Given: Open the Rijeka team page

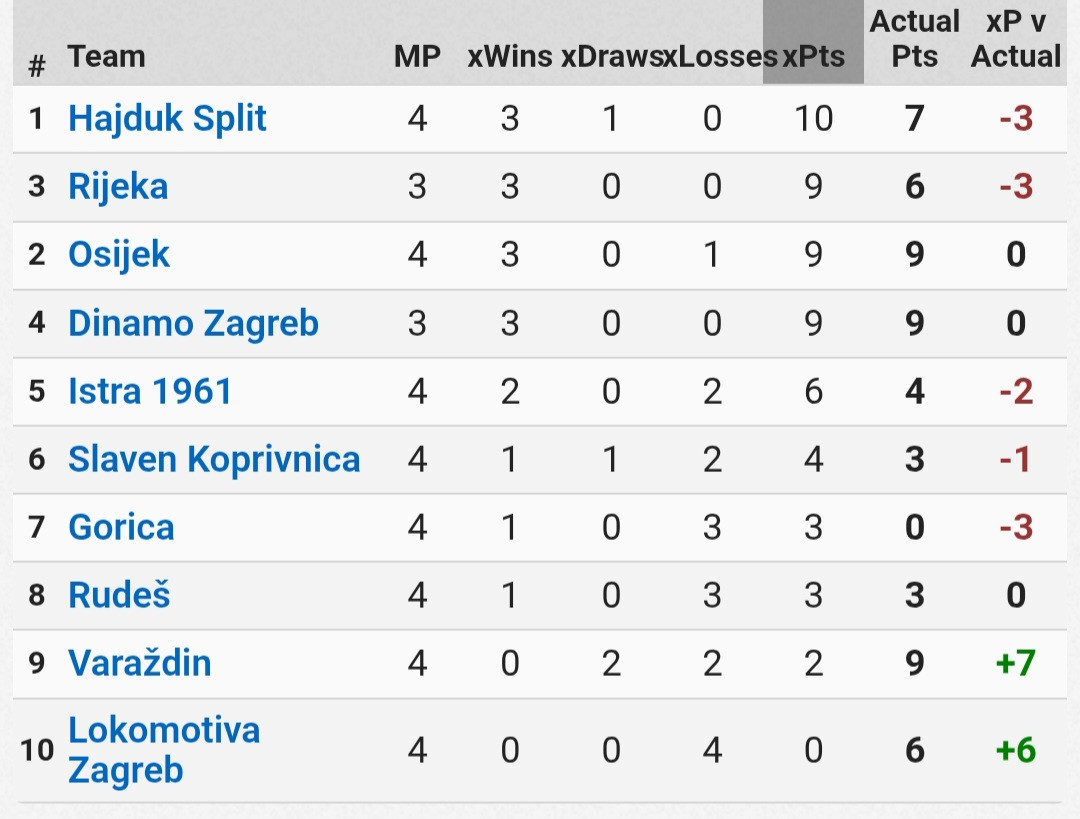Looking at the screenshot, I should [x=118, y=187].
